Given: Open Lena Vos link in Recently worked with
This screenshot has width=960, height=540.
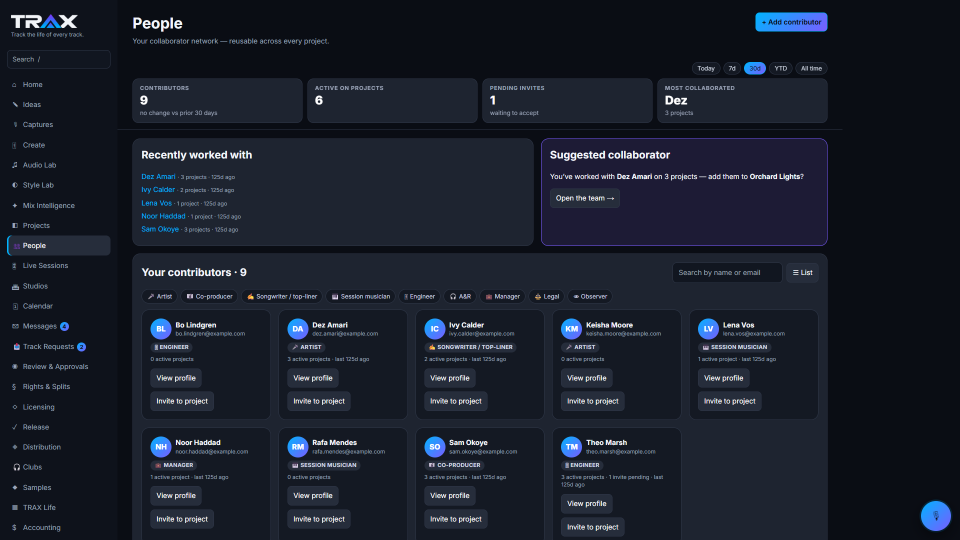Looking at the screenshot, I should tap(156, 203).
